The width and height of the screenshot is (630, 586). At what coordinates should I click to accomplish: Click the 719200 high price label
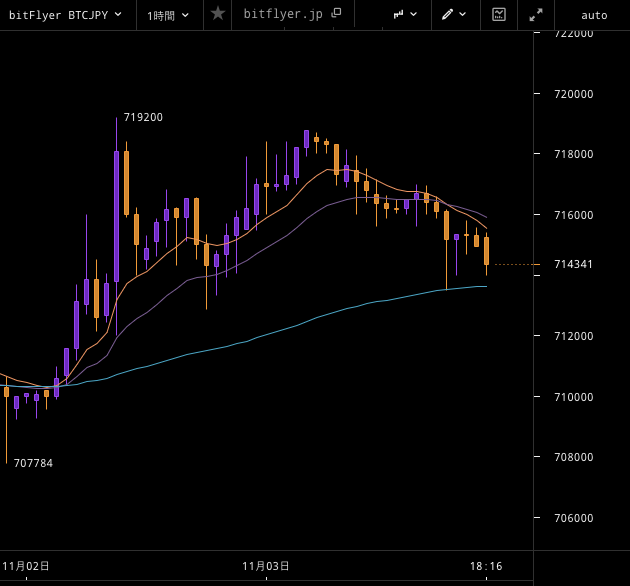[x=143, y=117]
